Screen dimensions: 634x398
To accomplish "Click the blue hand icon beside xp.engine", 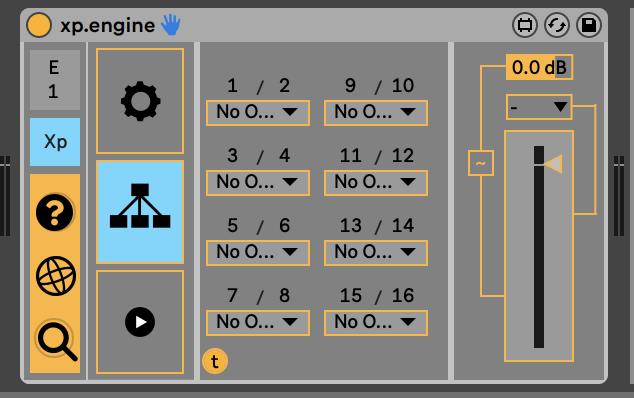I will (x=171, y=25).
